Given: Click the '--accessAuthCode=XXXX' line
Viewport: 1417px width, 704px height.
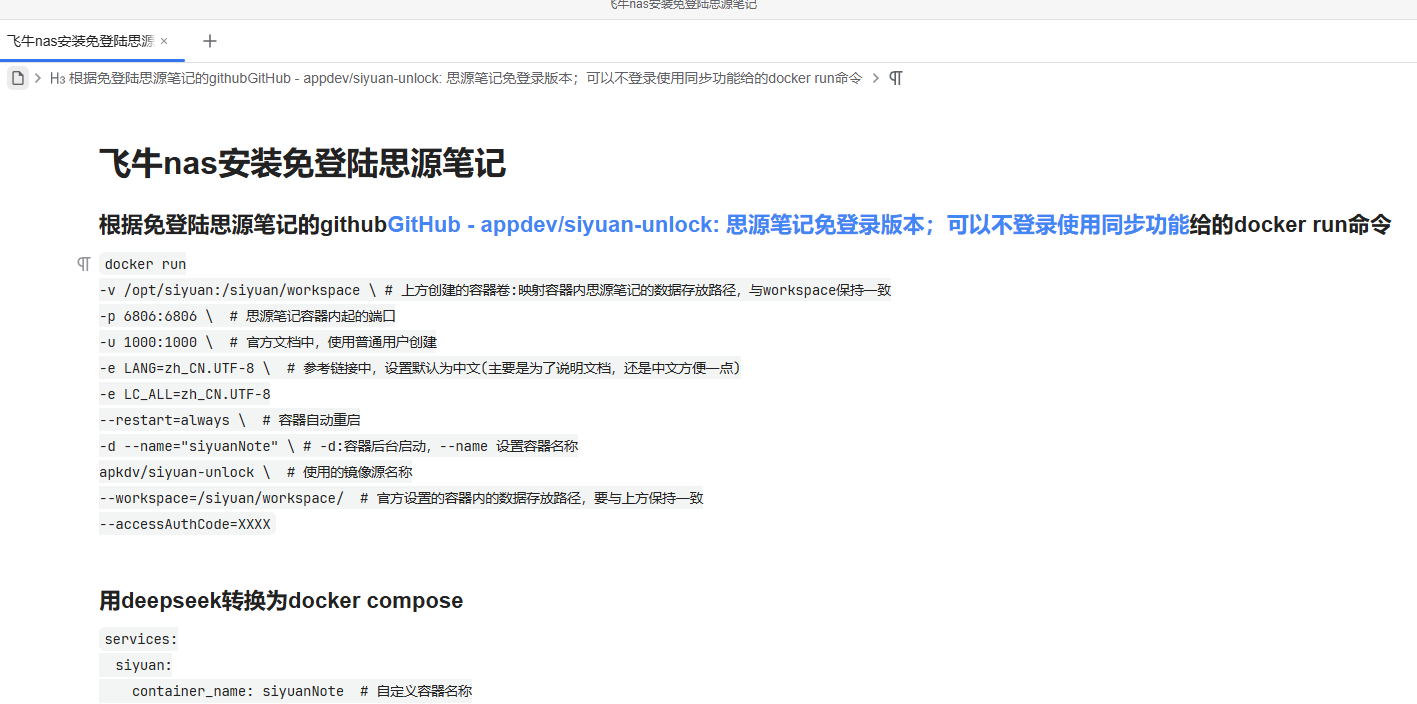Looking at the screenshot, I should (186, 524).
